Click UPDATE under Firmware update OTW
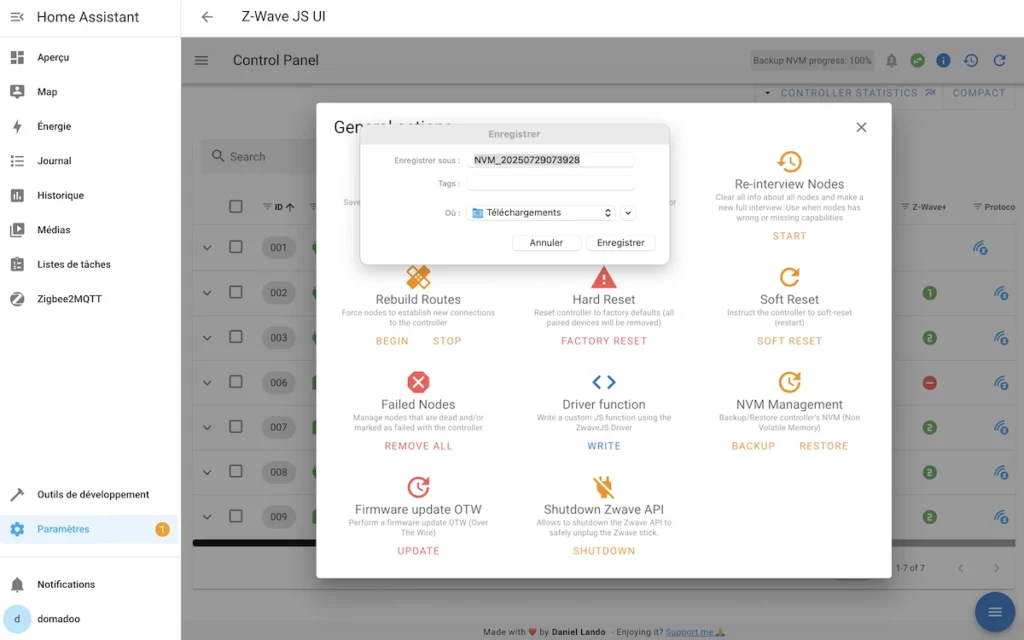This screenshot has height=640, width=1024. pos(418,551)
